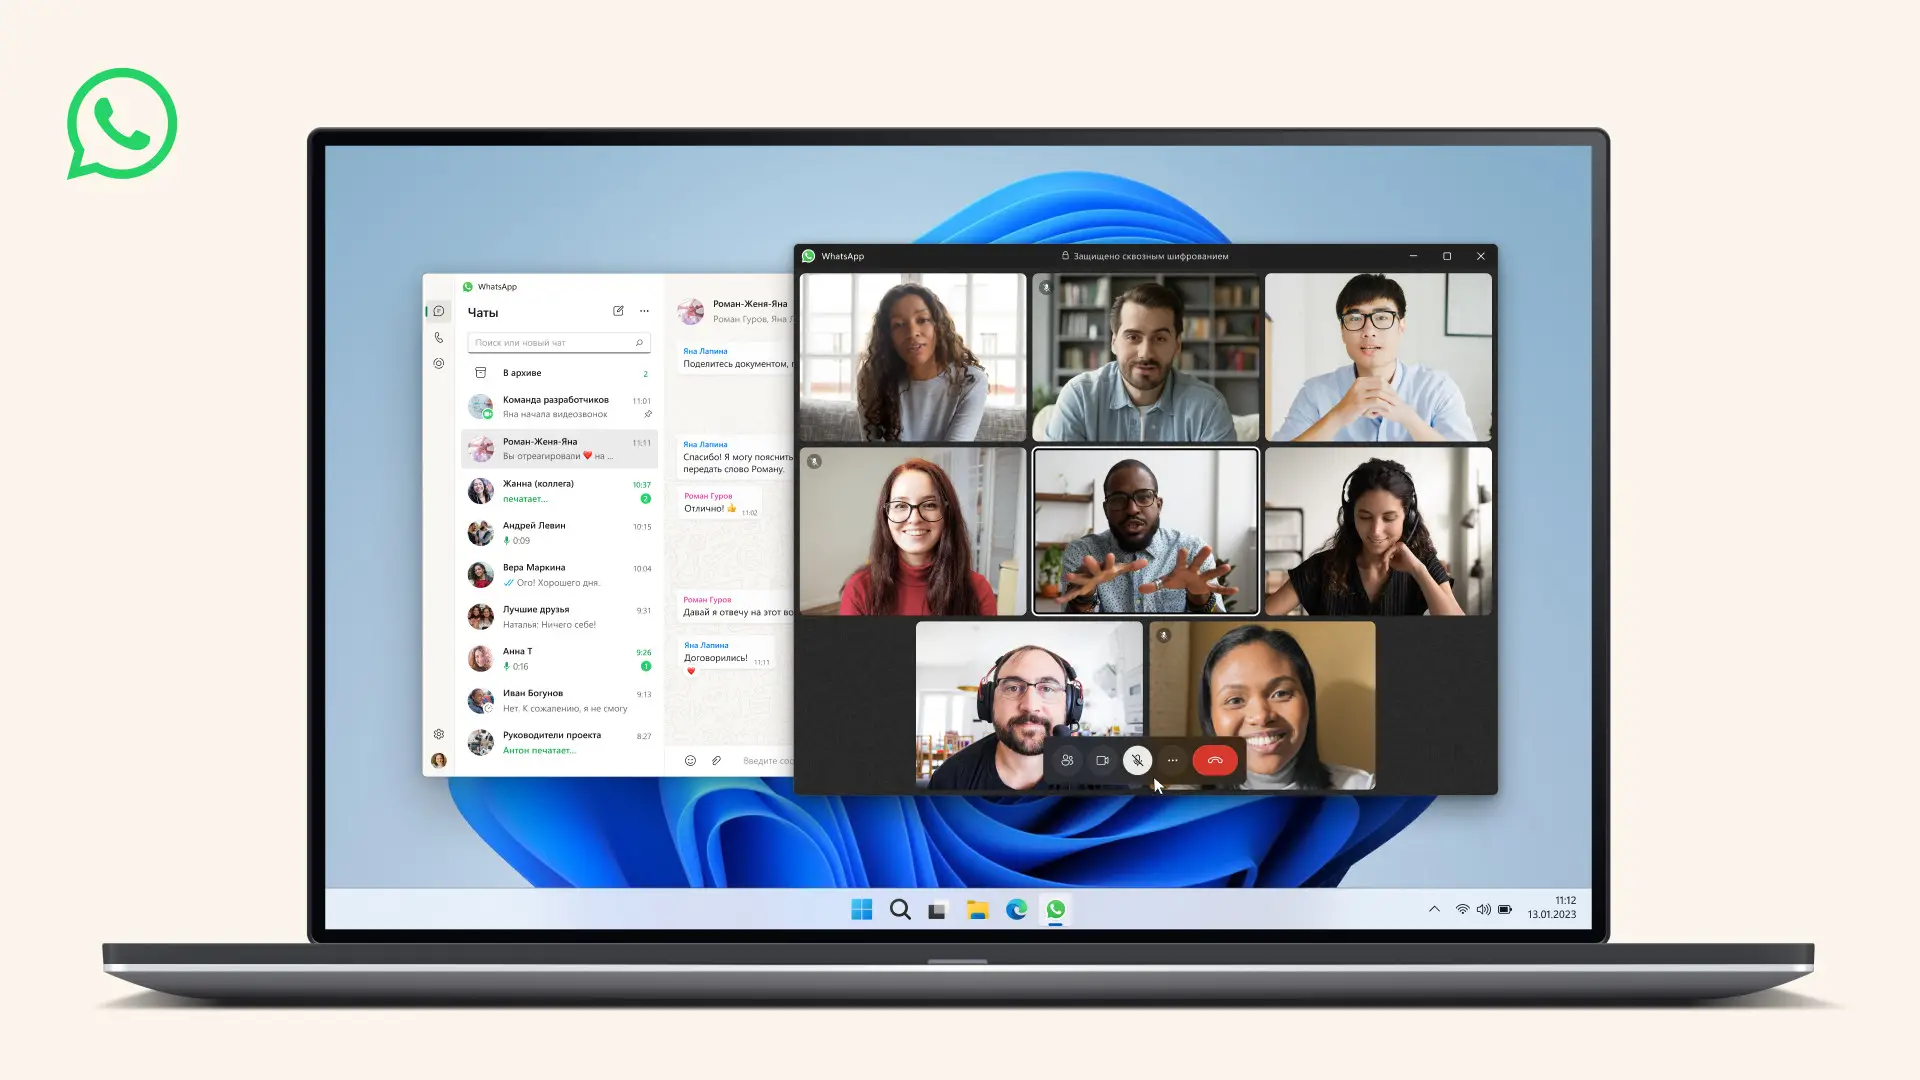Click the more options ellipsis icon
Screen dimensions: 1920x1080
point(1172,760)
